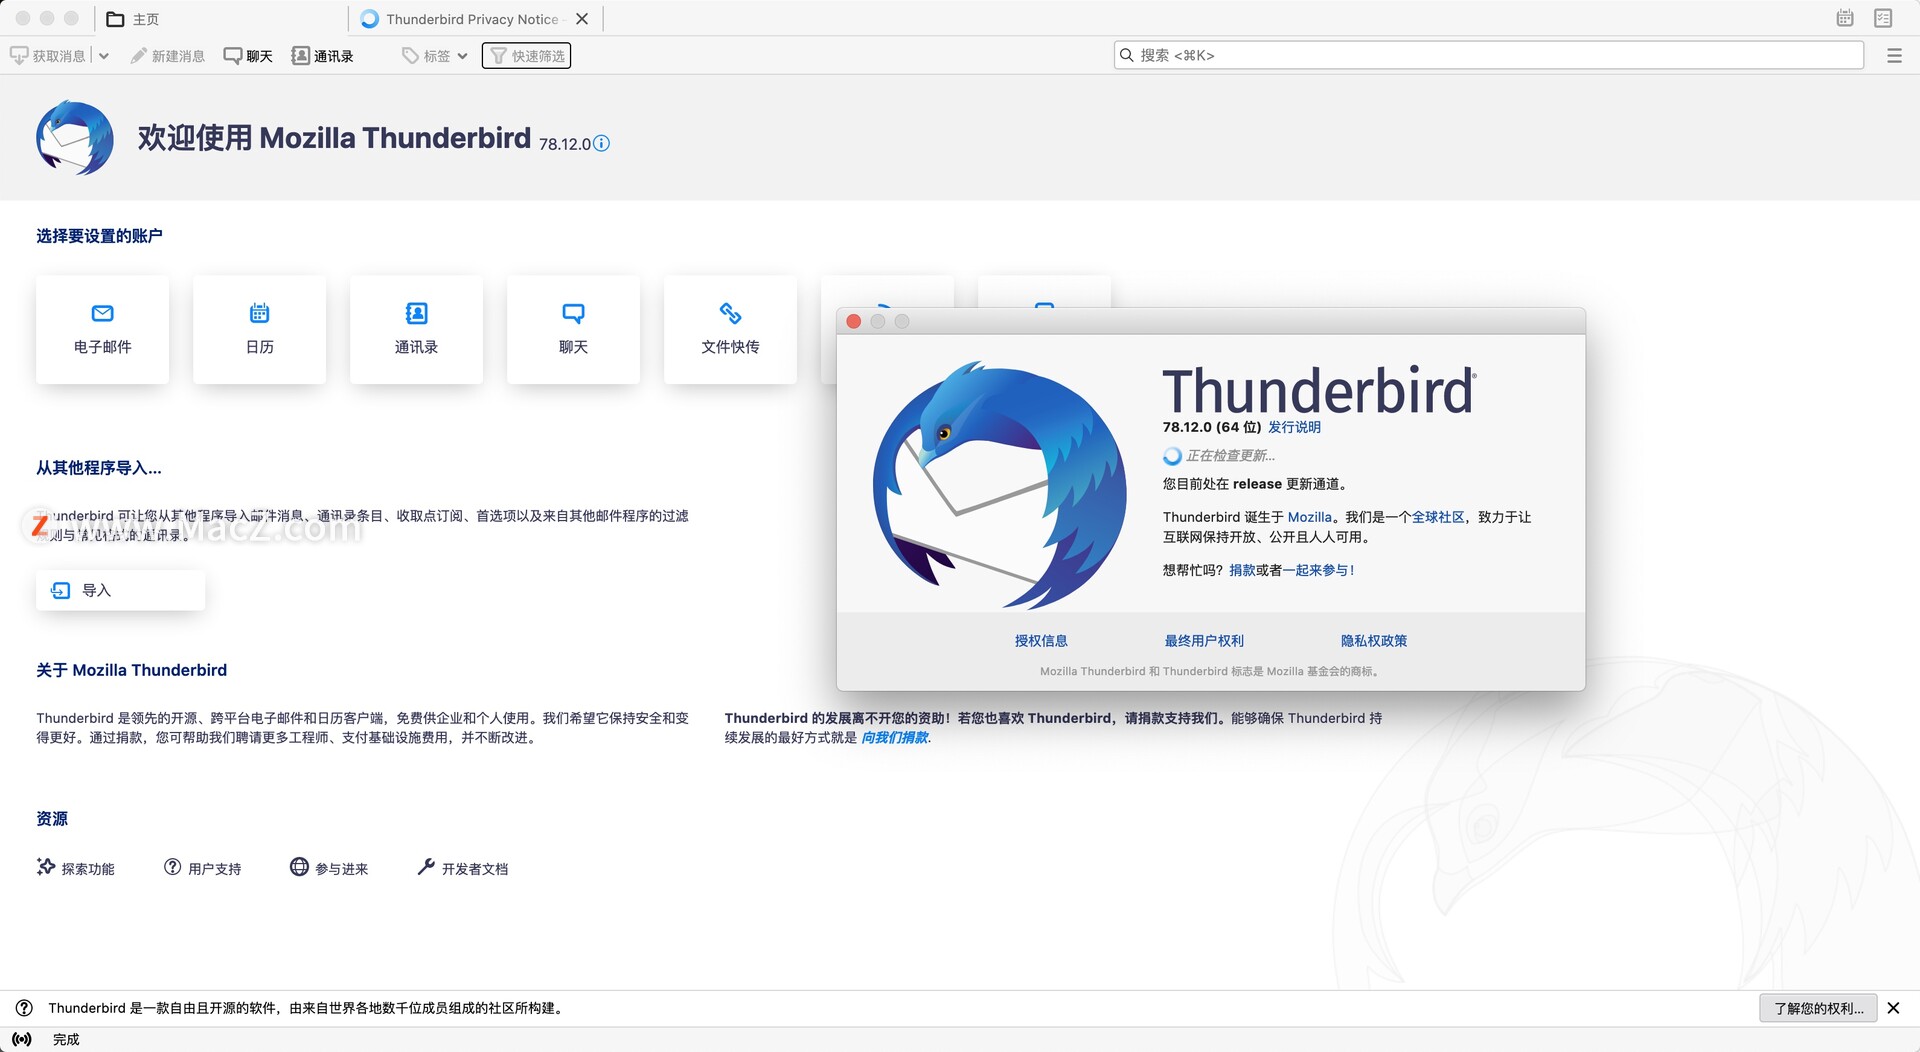
Task: Click the version info icon next to 78.12.0
Action: pos(601,143)
